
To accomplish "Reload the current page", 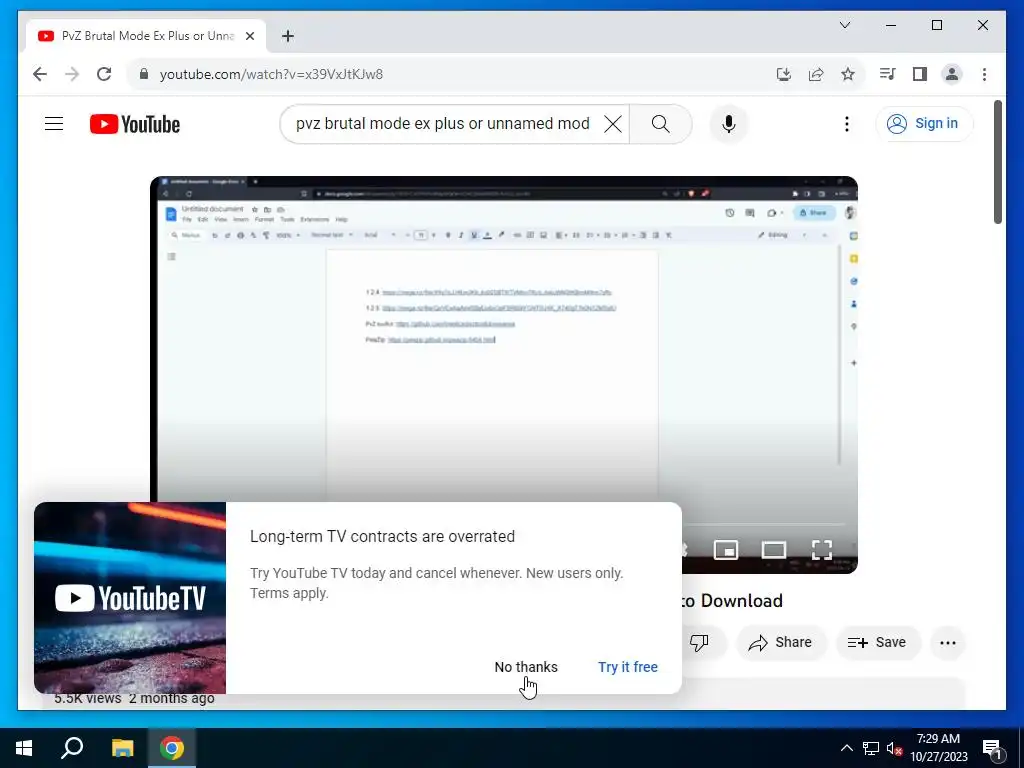I will 104,74.
